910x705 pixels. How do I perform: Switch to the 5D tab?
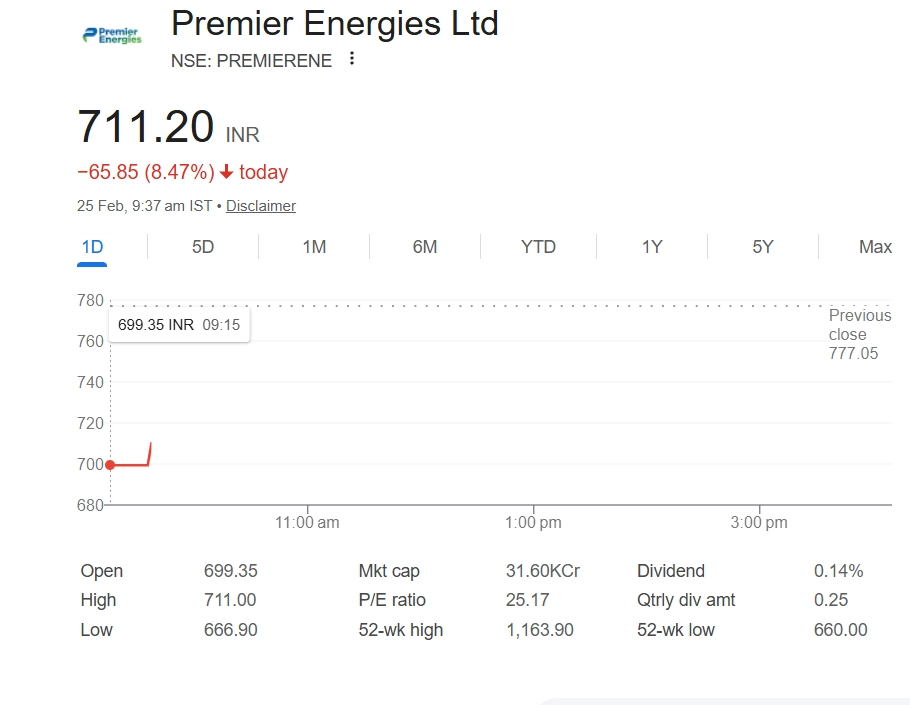(x=203, y=247)
